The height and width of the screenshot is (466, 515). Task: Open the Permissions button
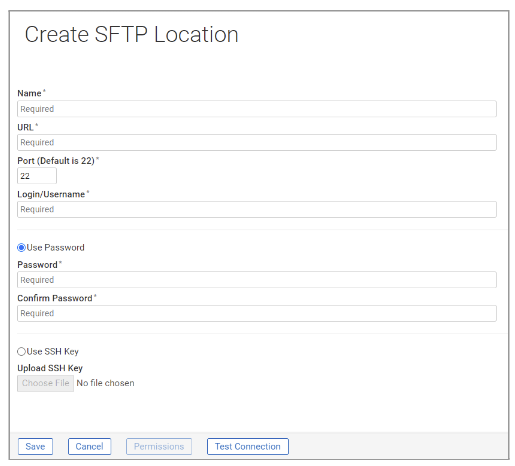point(159,447)
